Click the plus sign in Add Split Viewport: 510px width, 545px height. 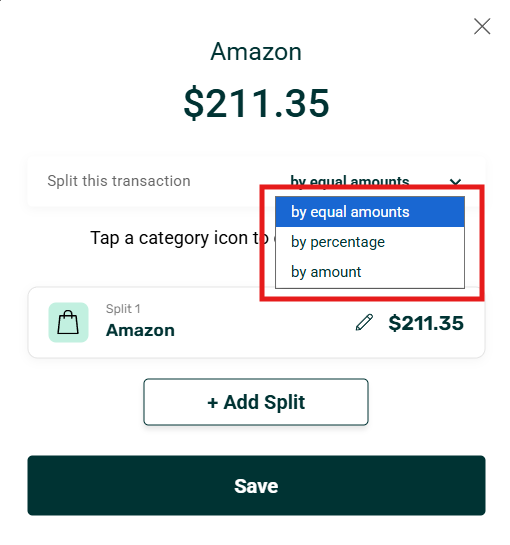tap(212, 402)
